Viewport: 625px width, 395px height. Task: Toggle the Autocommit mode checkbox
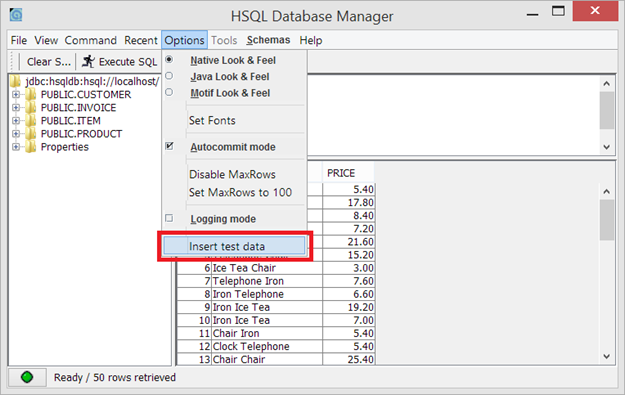click(169, 146)
